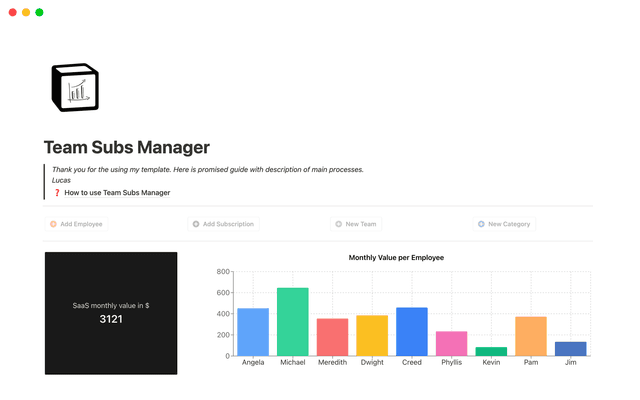The image size is (640, 400).
Task: Click the icon on Add Employee button
Action: coord(53,224)
